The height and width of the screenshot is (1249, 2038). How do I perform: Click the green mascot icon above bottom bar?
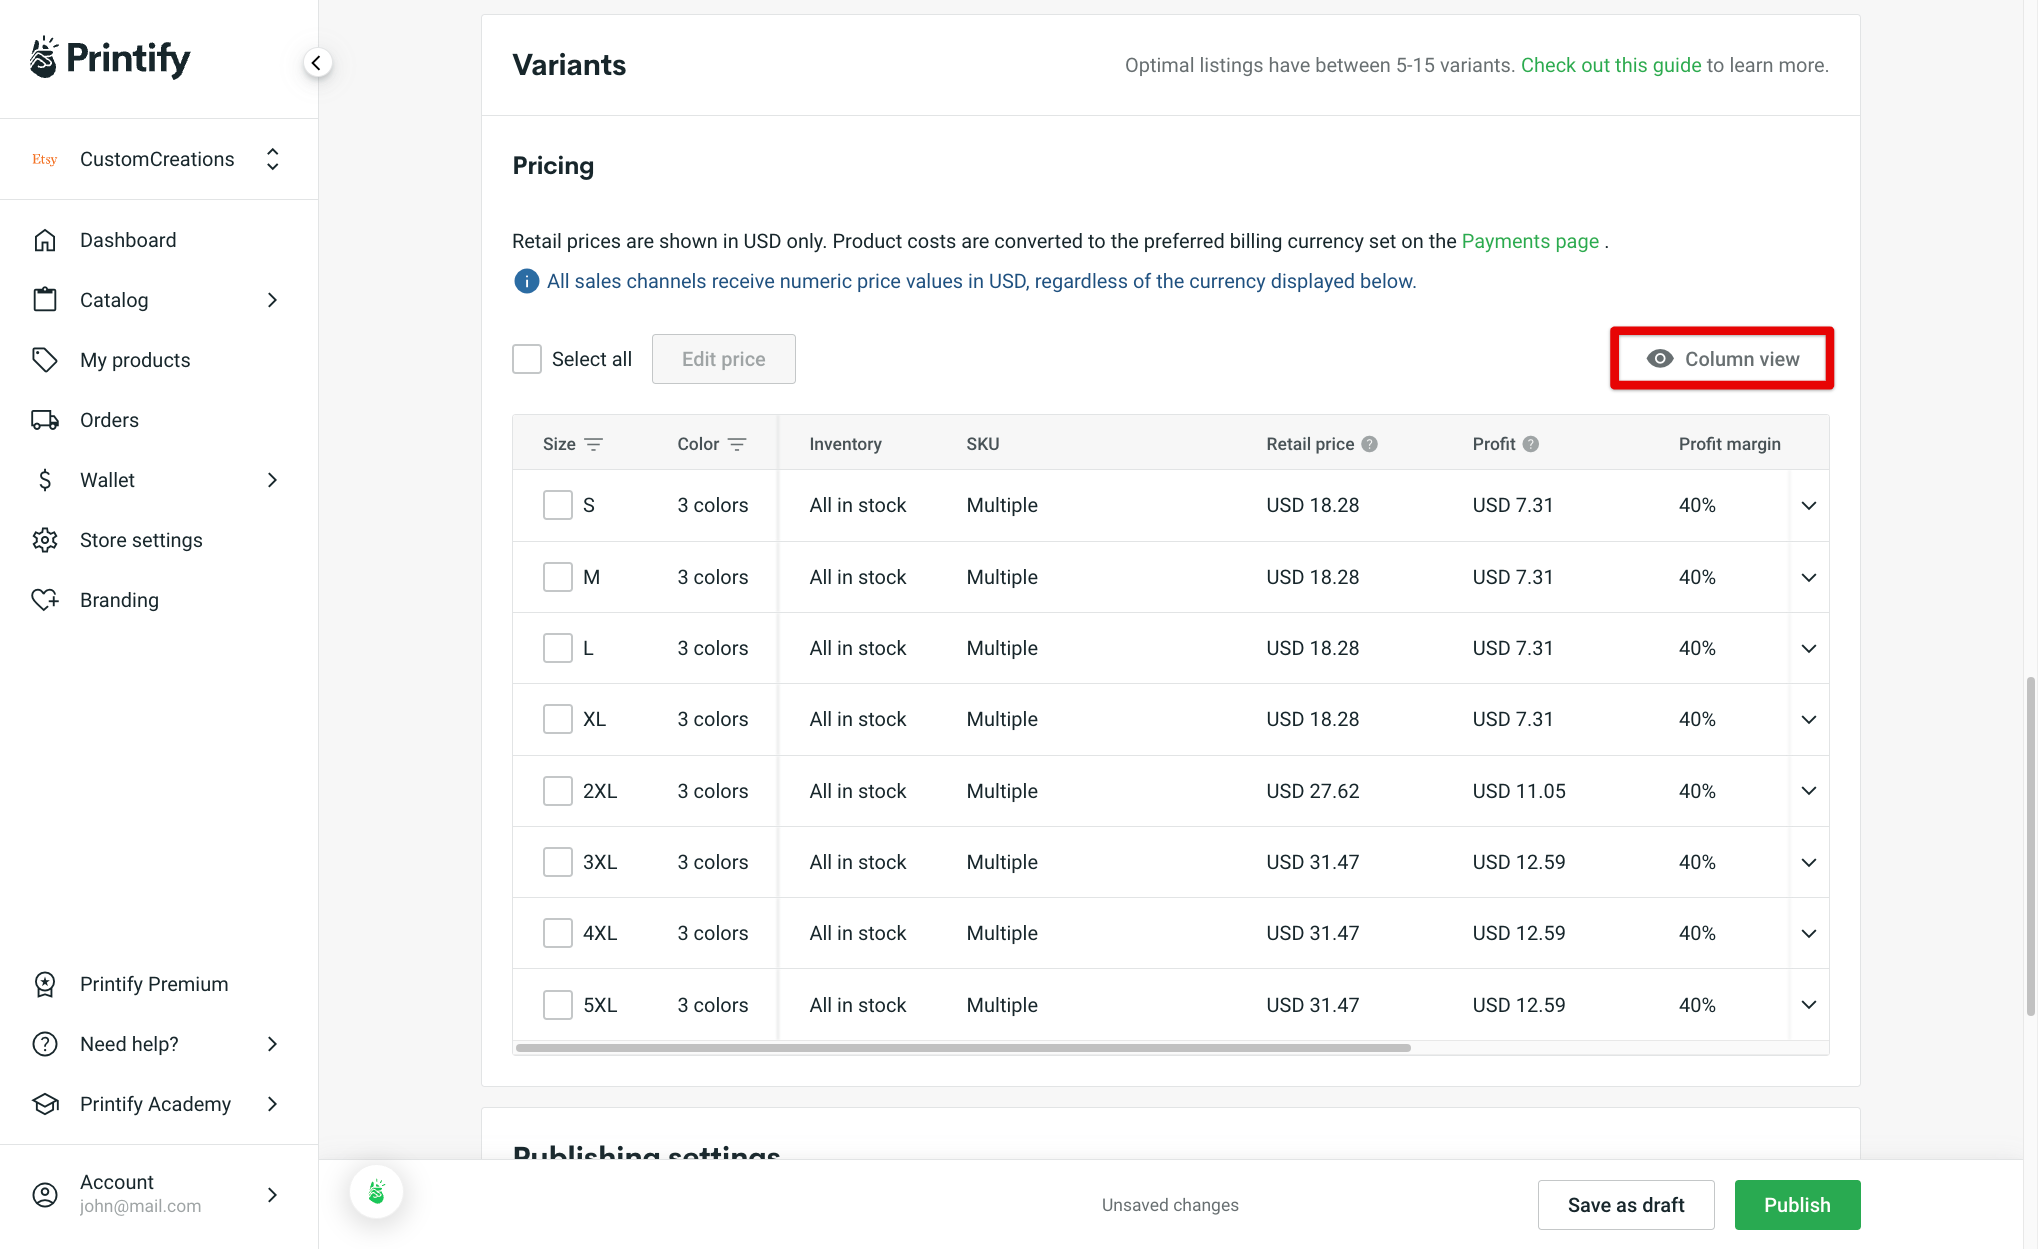tap(376, 1191)
